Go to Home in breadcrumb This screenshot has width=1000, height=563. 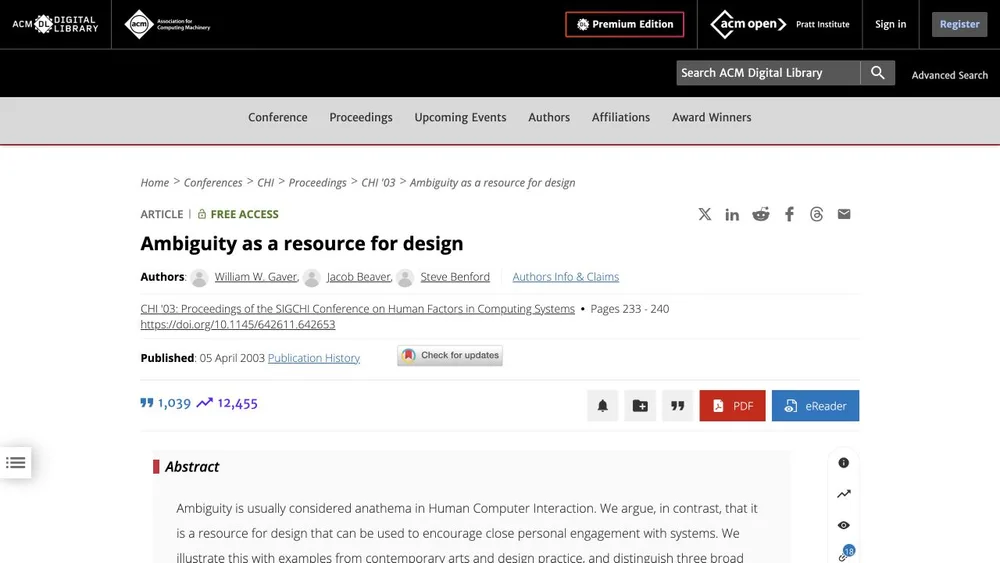click(x=155, y=183)
